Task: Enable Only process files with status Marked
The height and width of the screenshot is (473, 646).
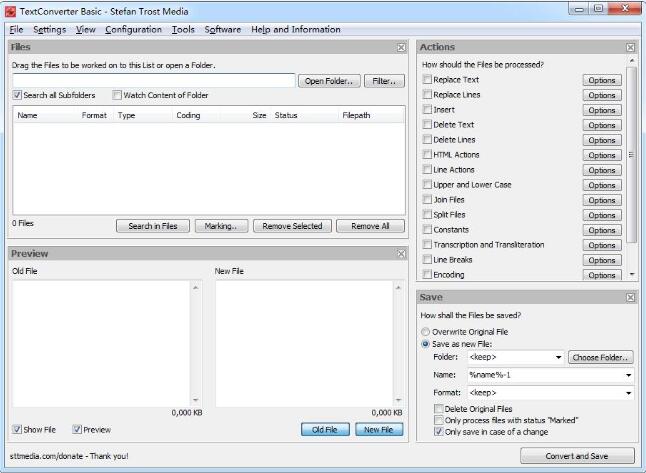Action: (439, 420)
